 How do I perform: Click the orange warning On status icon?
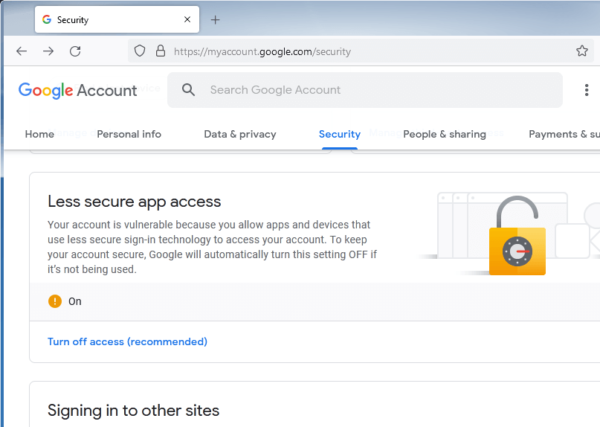tap(55, 301)
